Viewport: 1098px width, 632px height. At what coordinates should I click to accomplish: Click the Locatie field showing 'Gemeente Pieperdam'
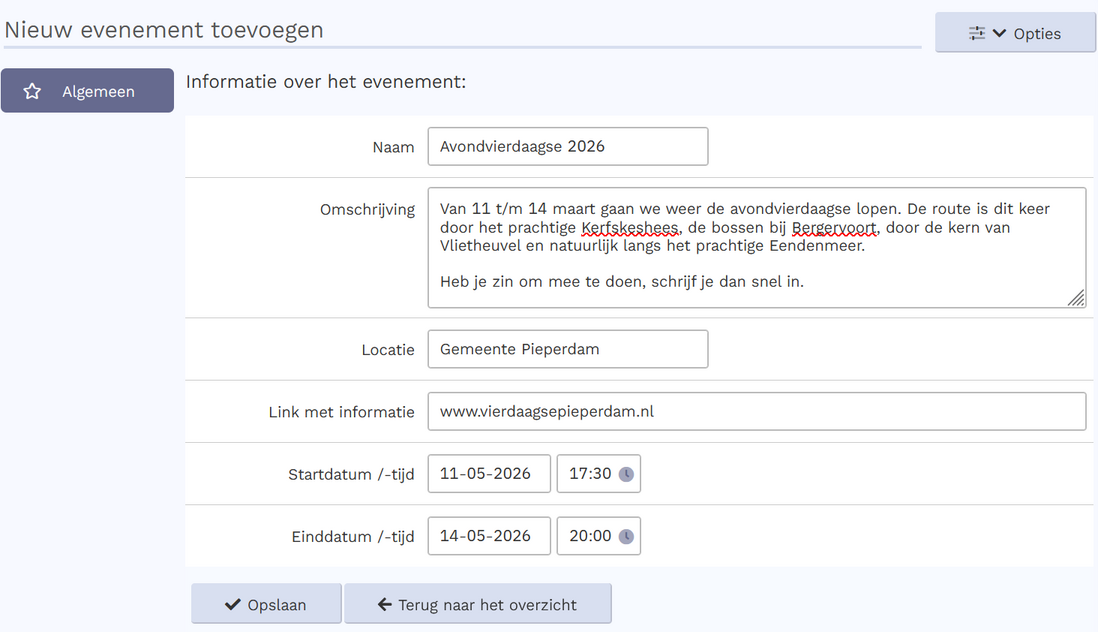(x=567, y=348)
